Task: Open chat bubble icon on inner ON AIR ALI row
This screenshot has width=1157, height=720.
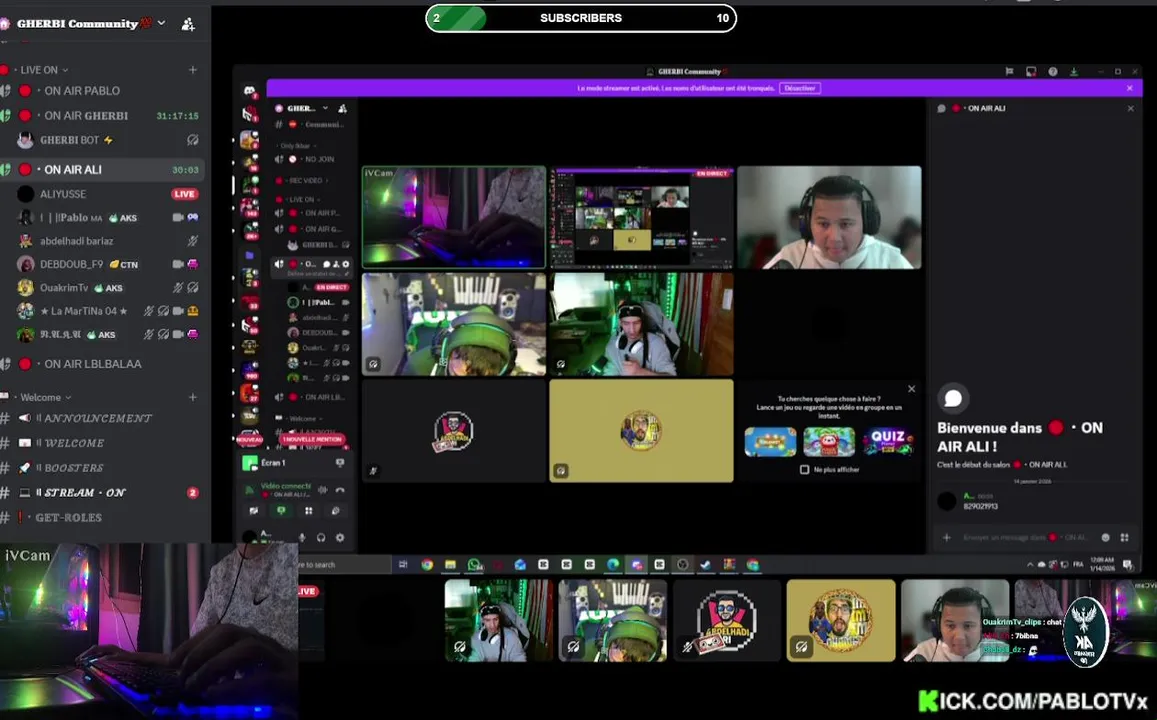Action: point(326,263)
